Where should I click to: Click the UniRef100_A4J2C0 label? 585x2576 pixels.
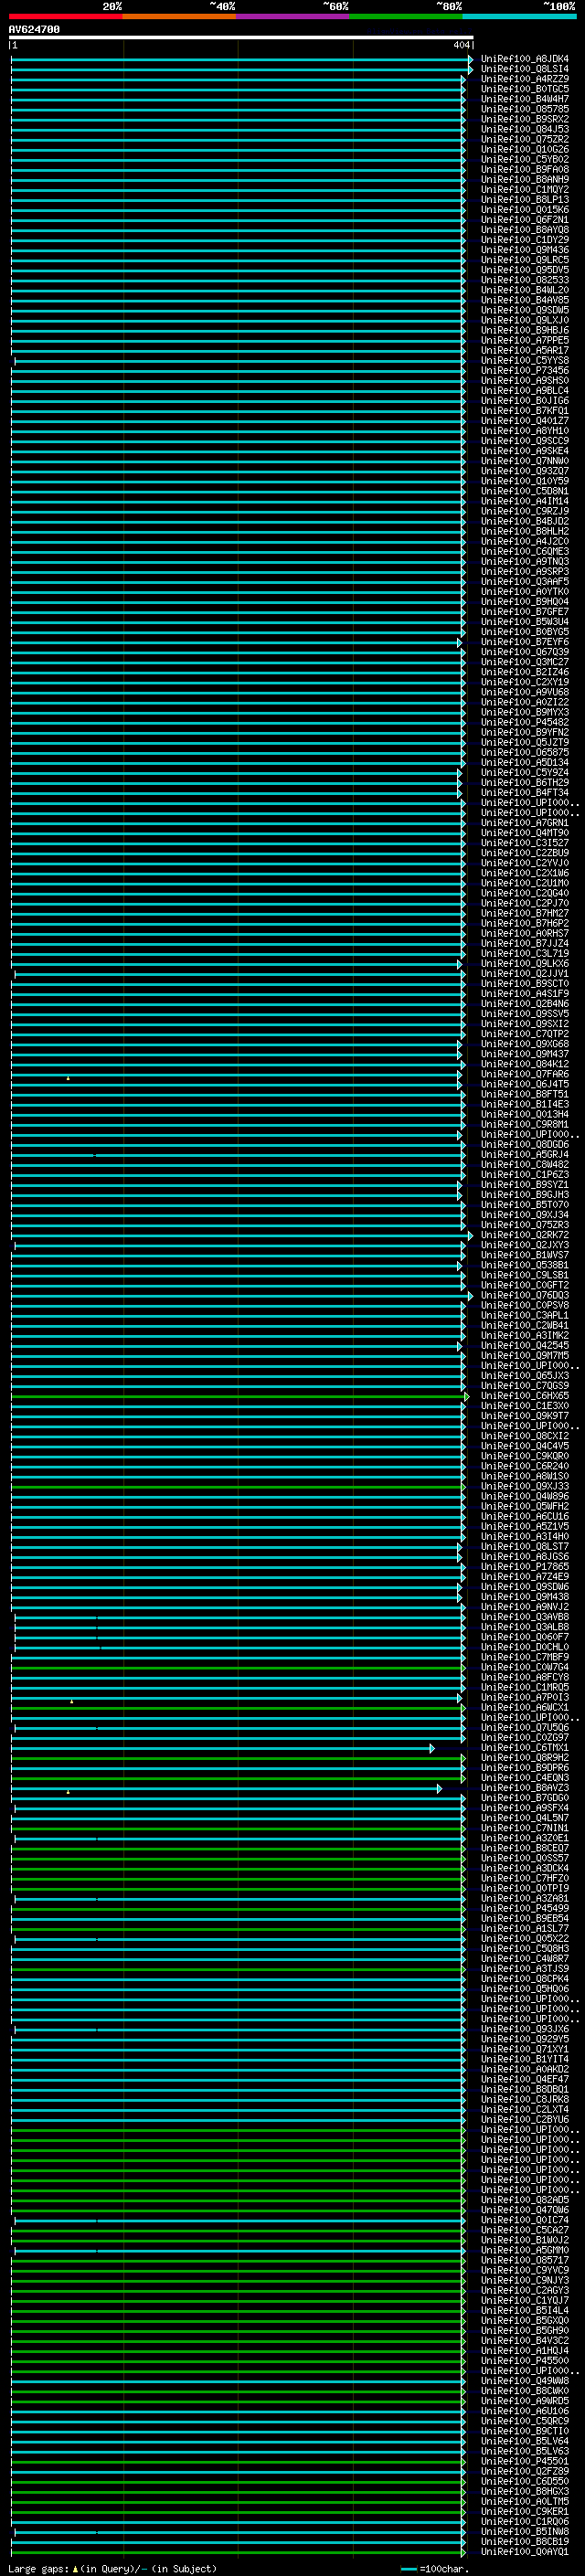tap(525, 542)
